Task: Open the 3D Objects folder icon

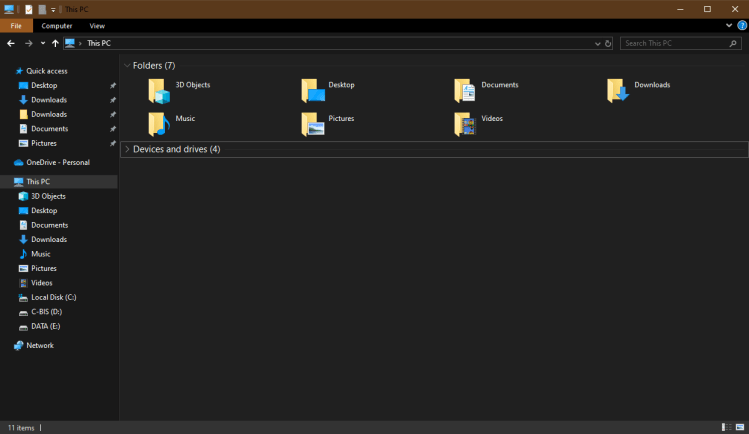Action: click(159, 92)
